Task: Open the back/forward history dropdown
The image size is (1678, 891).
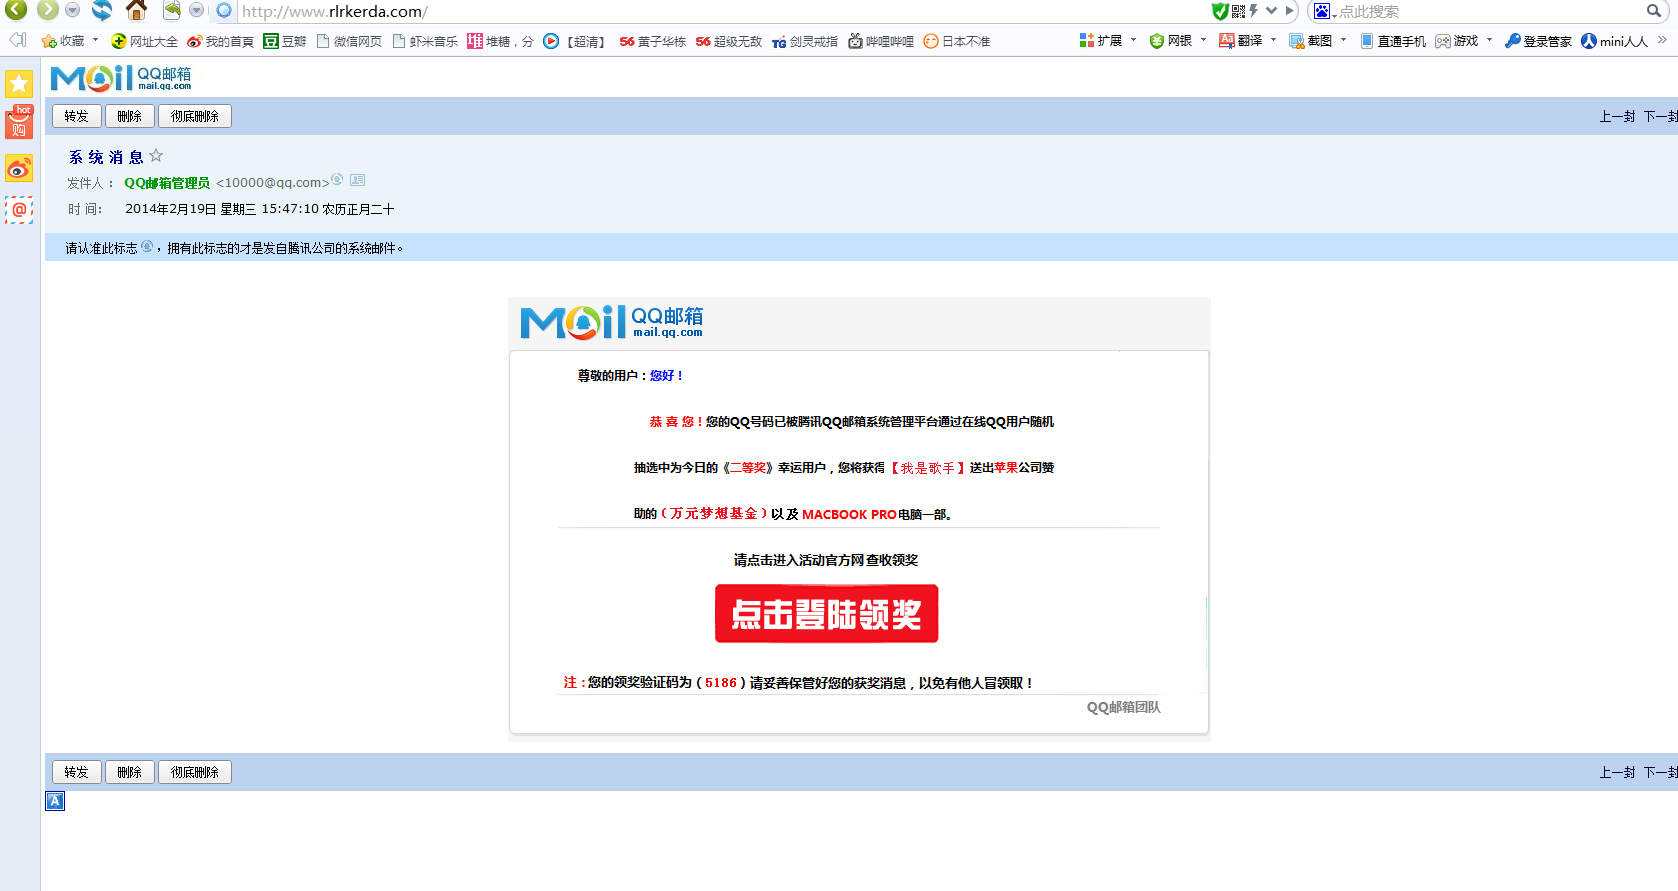Action: 72,10
